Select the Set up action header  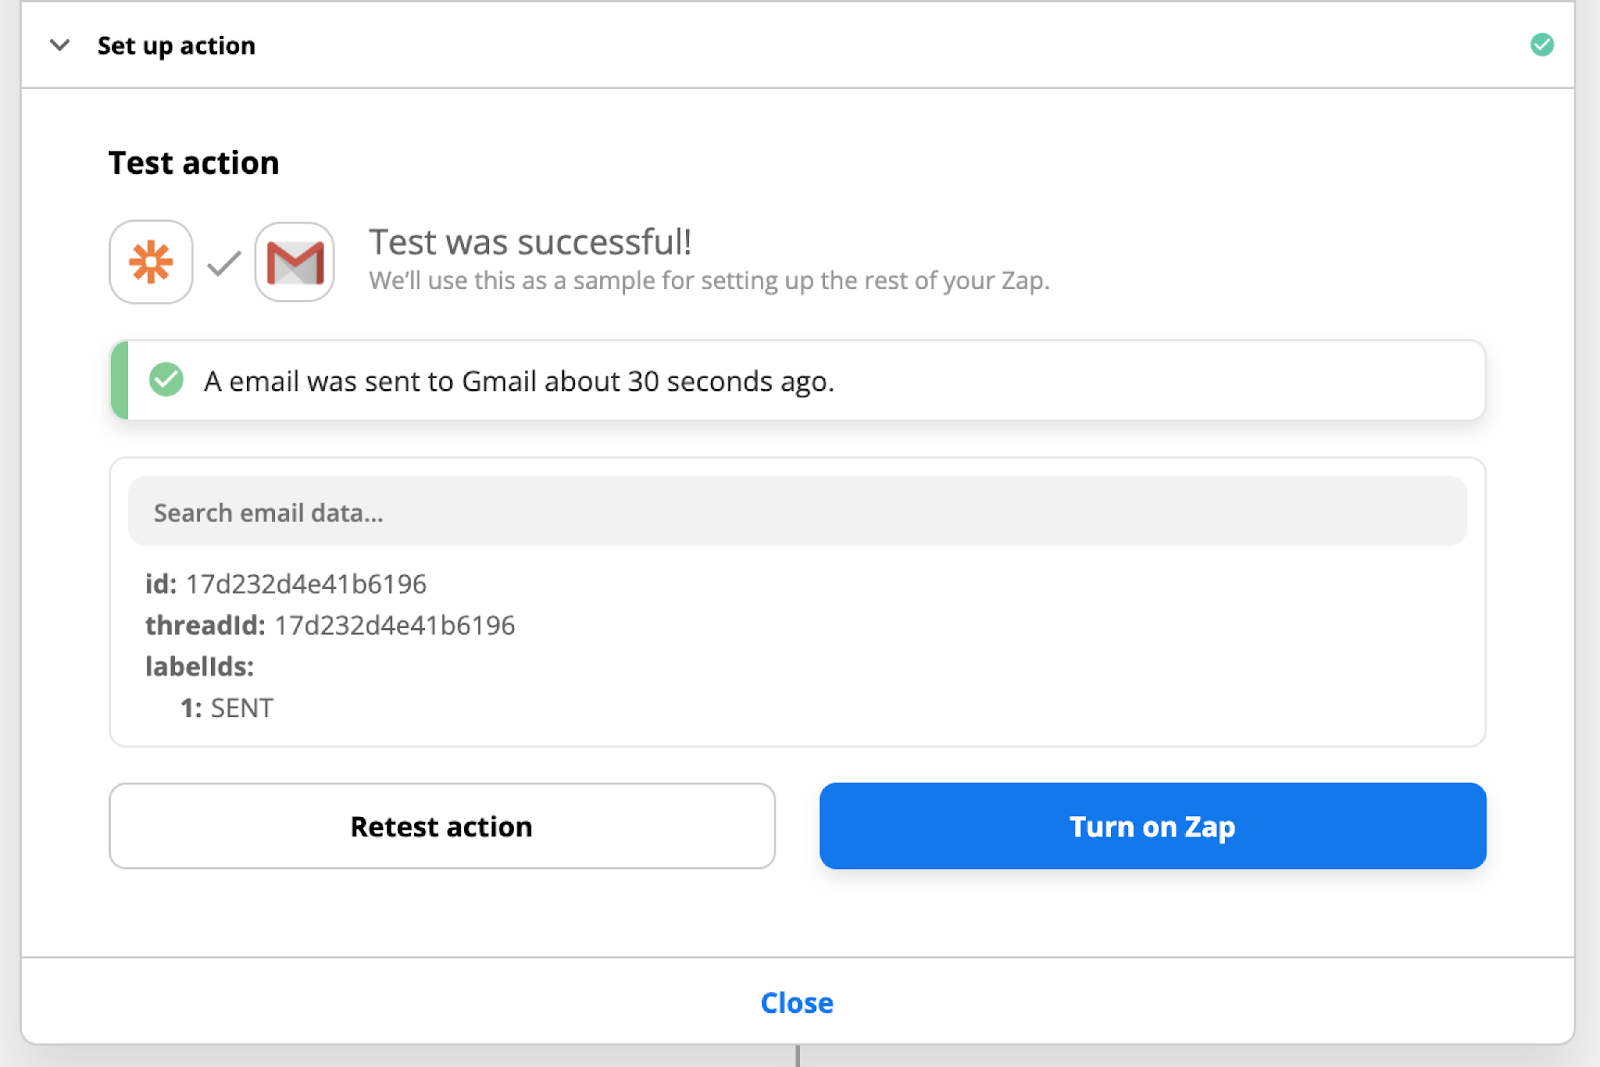click(x=176, y=45)
